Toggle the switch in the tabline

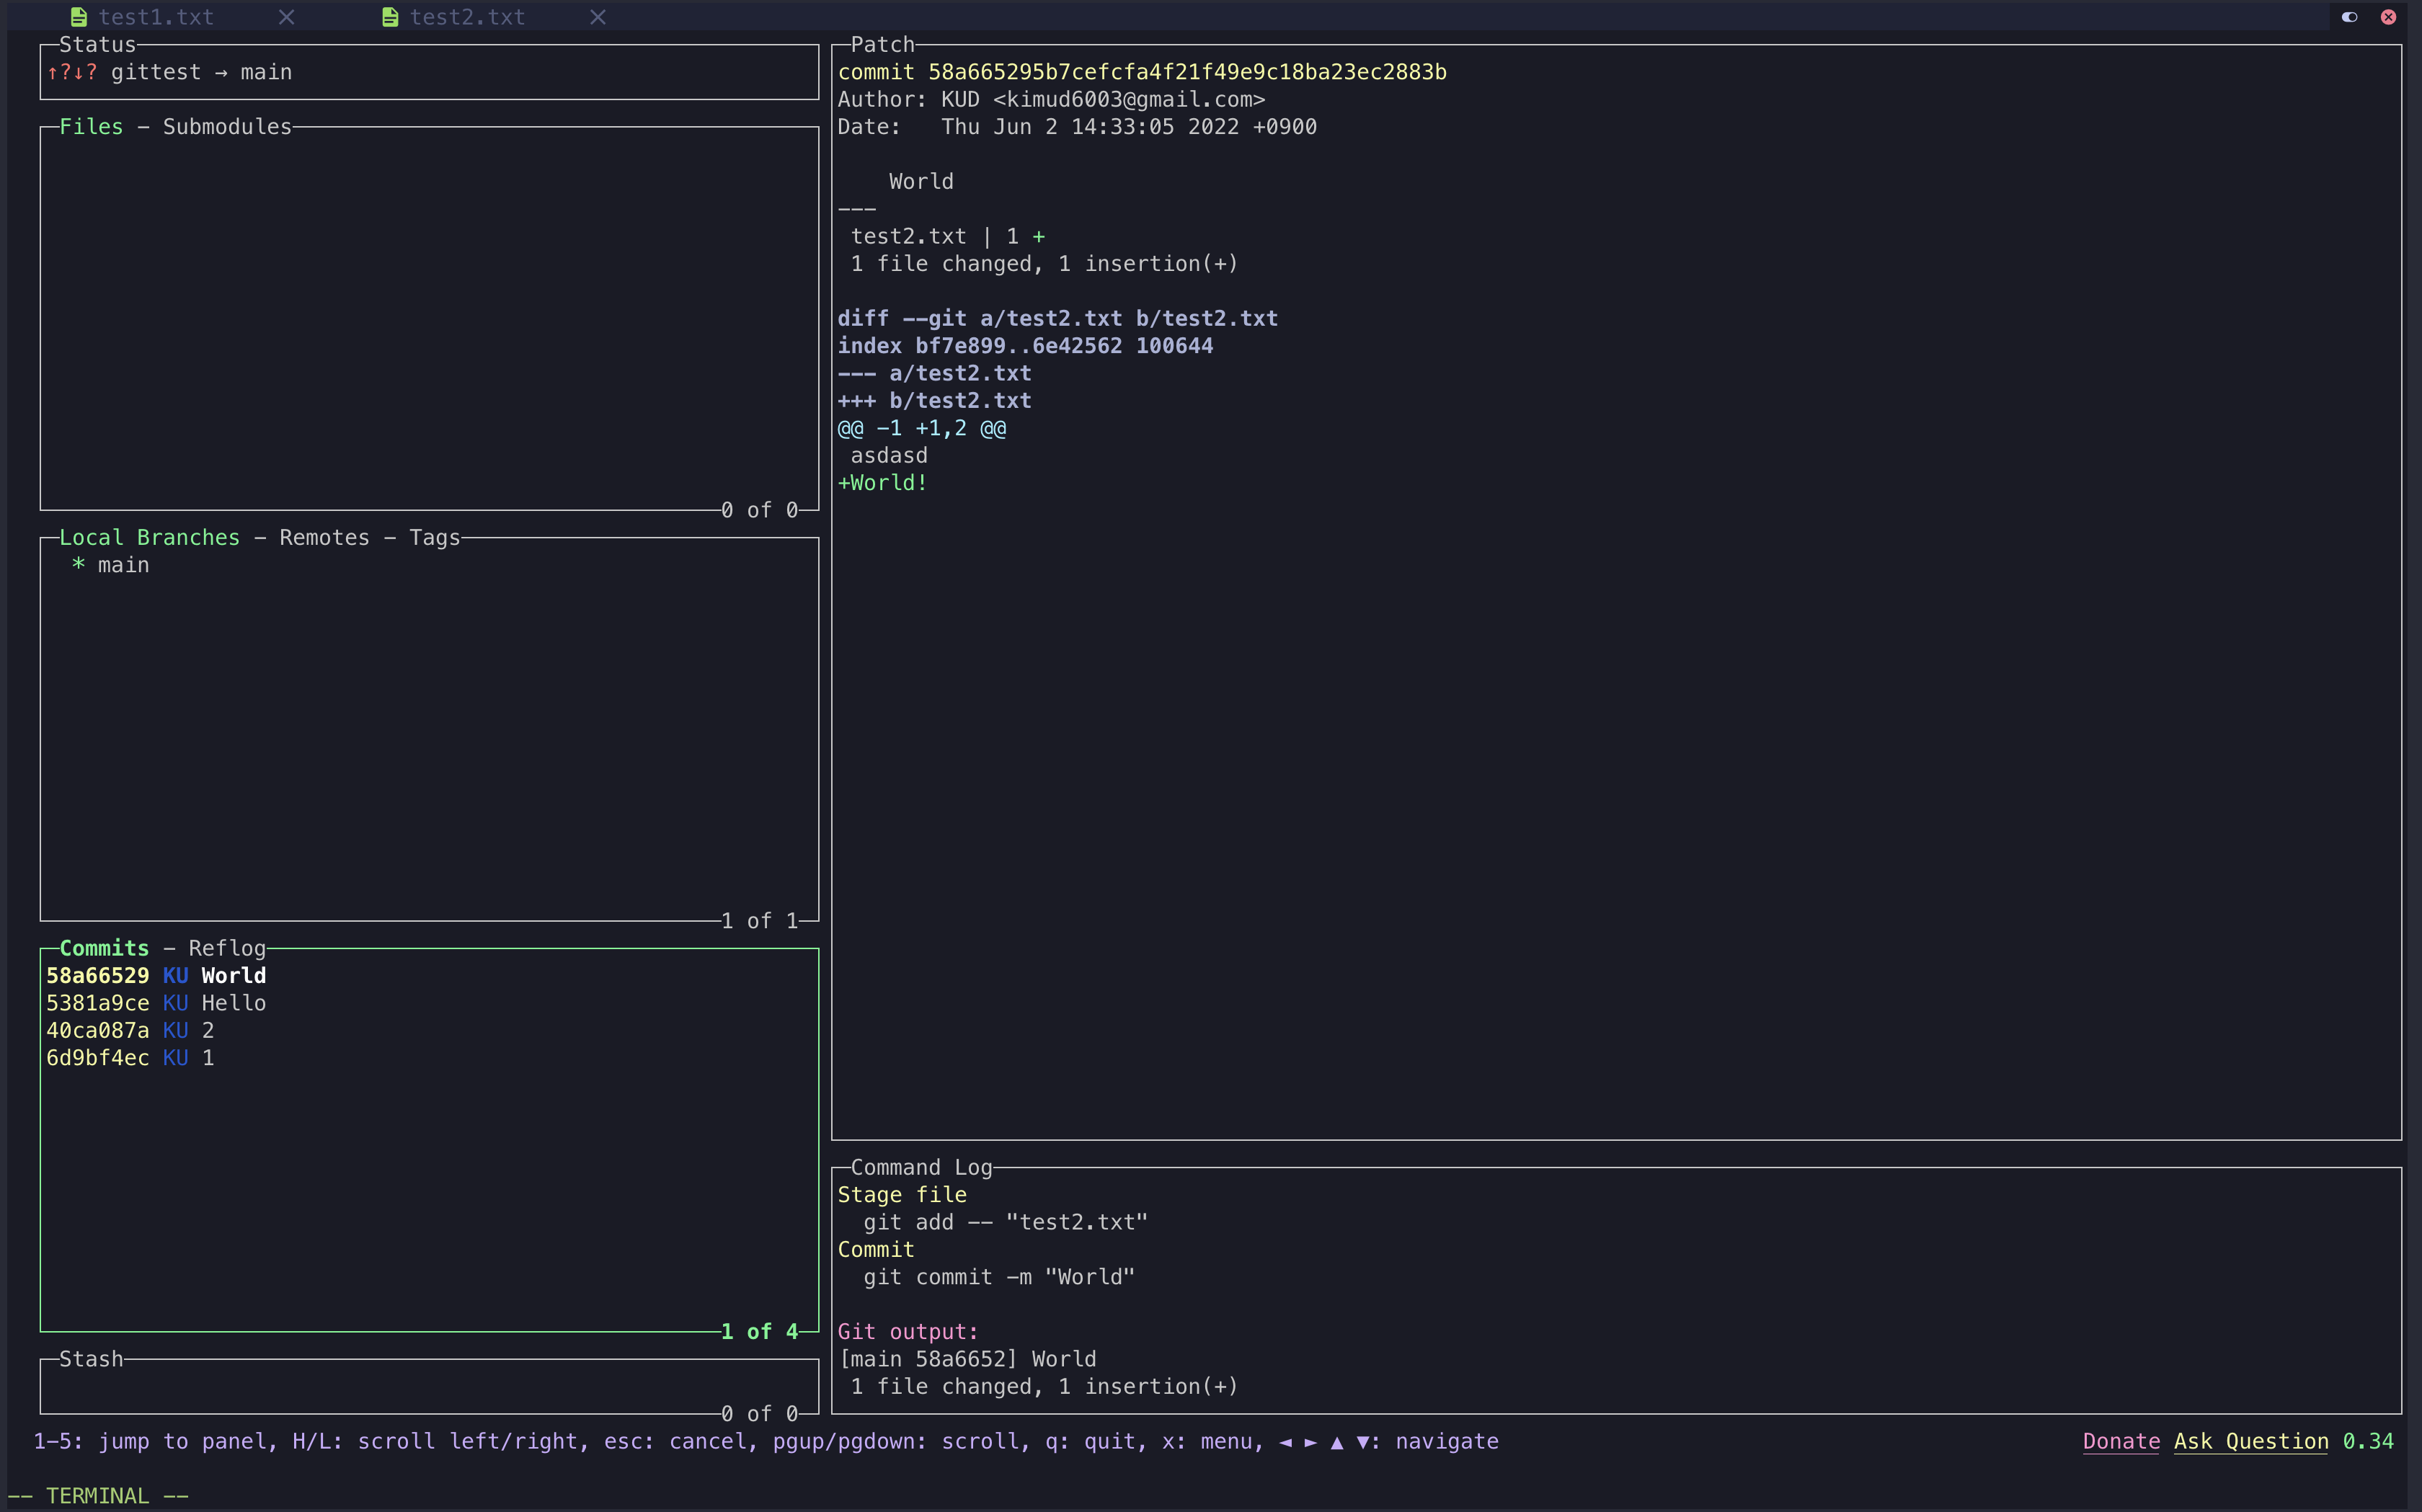[2349, 17]
